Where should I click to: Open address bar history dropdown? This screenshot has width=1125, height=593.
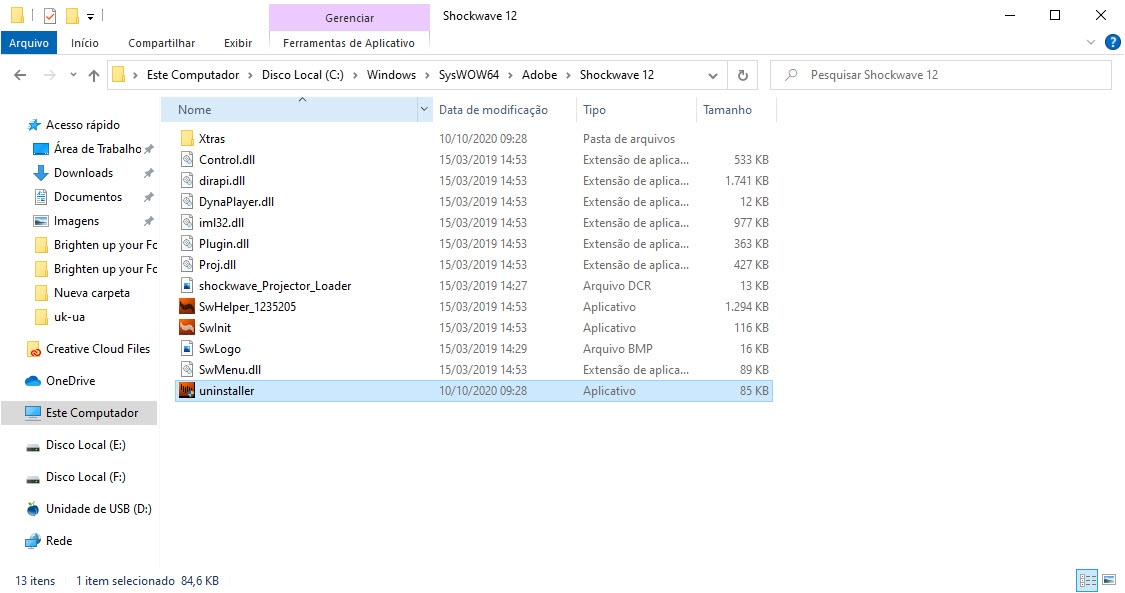point(712,75)
